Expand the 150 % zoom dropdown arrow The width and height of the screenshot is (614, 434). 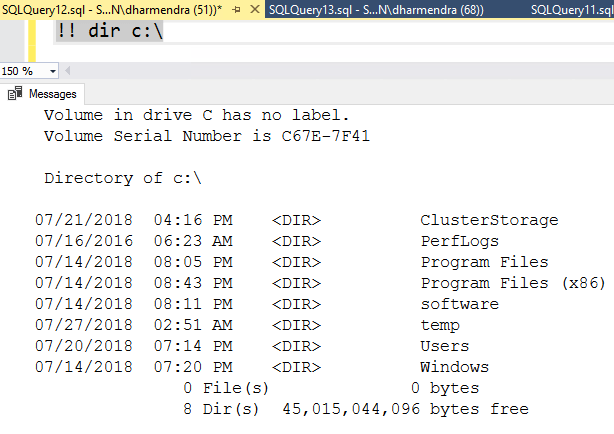(53, 71)
